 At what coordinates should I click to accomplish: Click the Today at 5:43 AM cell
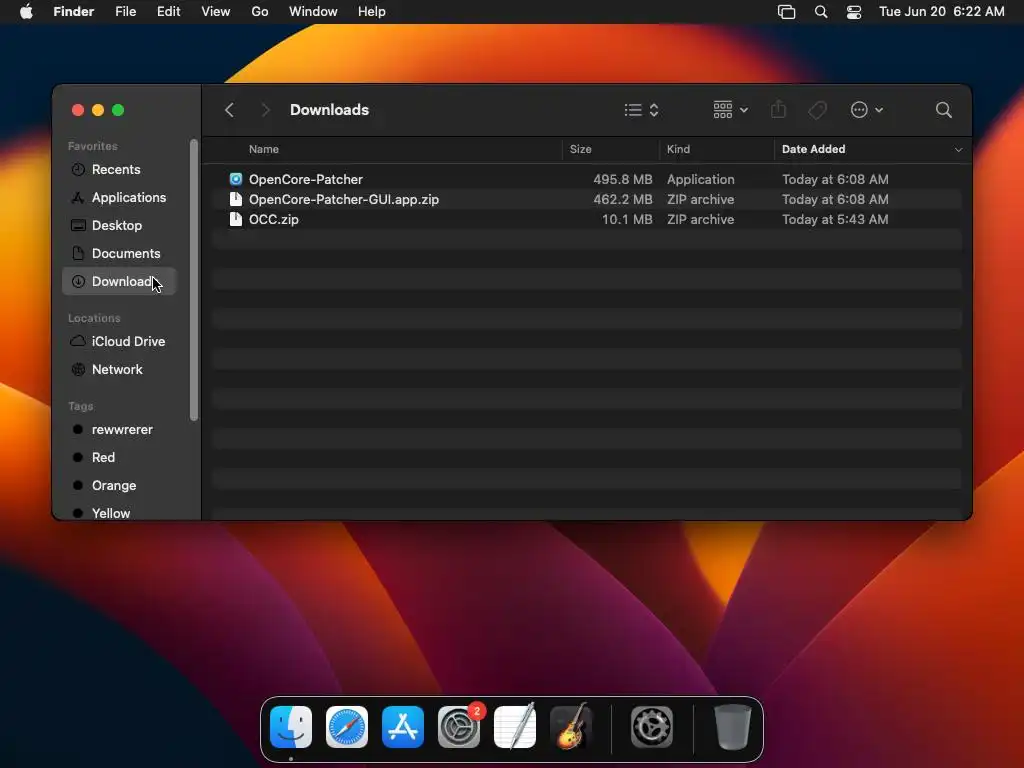[835, 219]
